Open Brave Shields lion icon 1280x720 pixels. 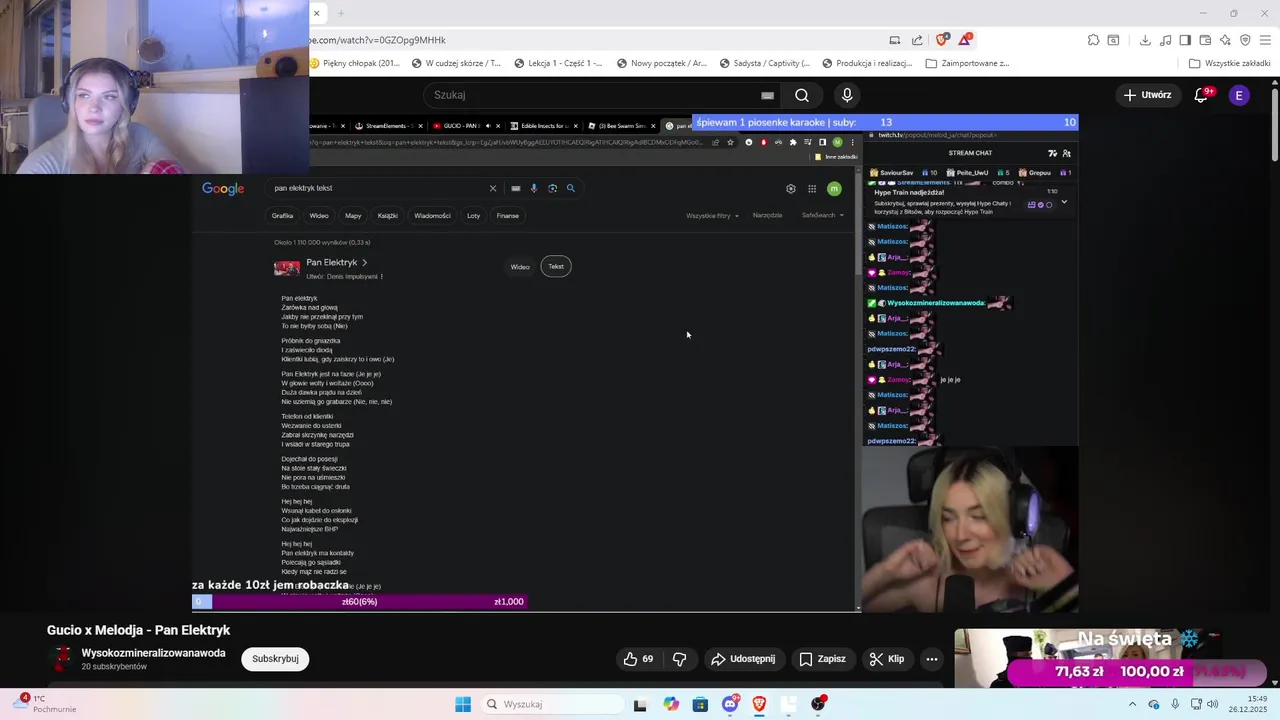[x=942, y=40]
